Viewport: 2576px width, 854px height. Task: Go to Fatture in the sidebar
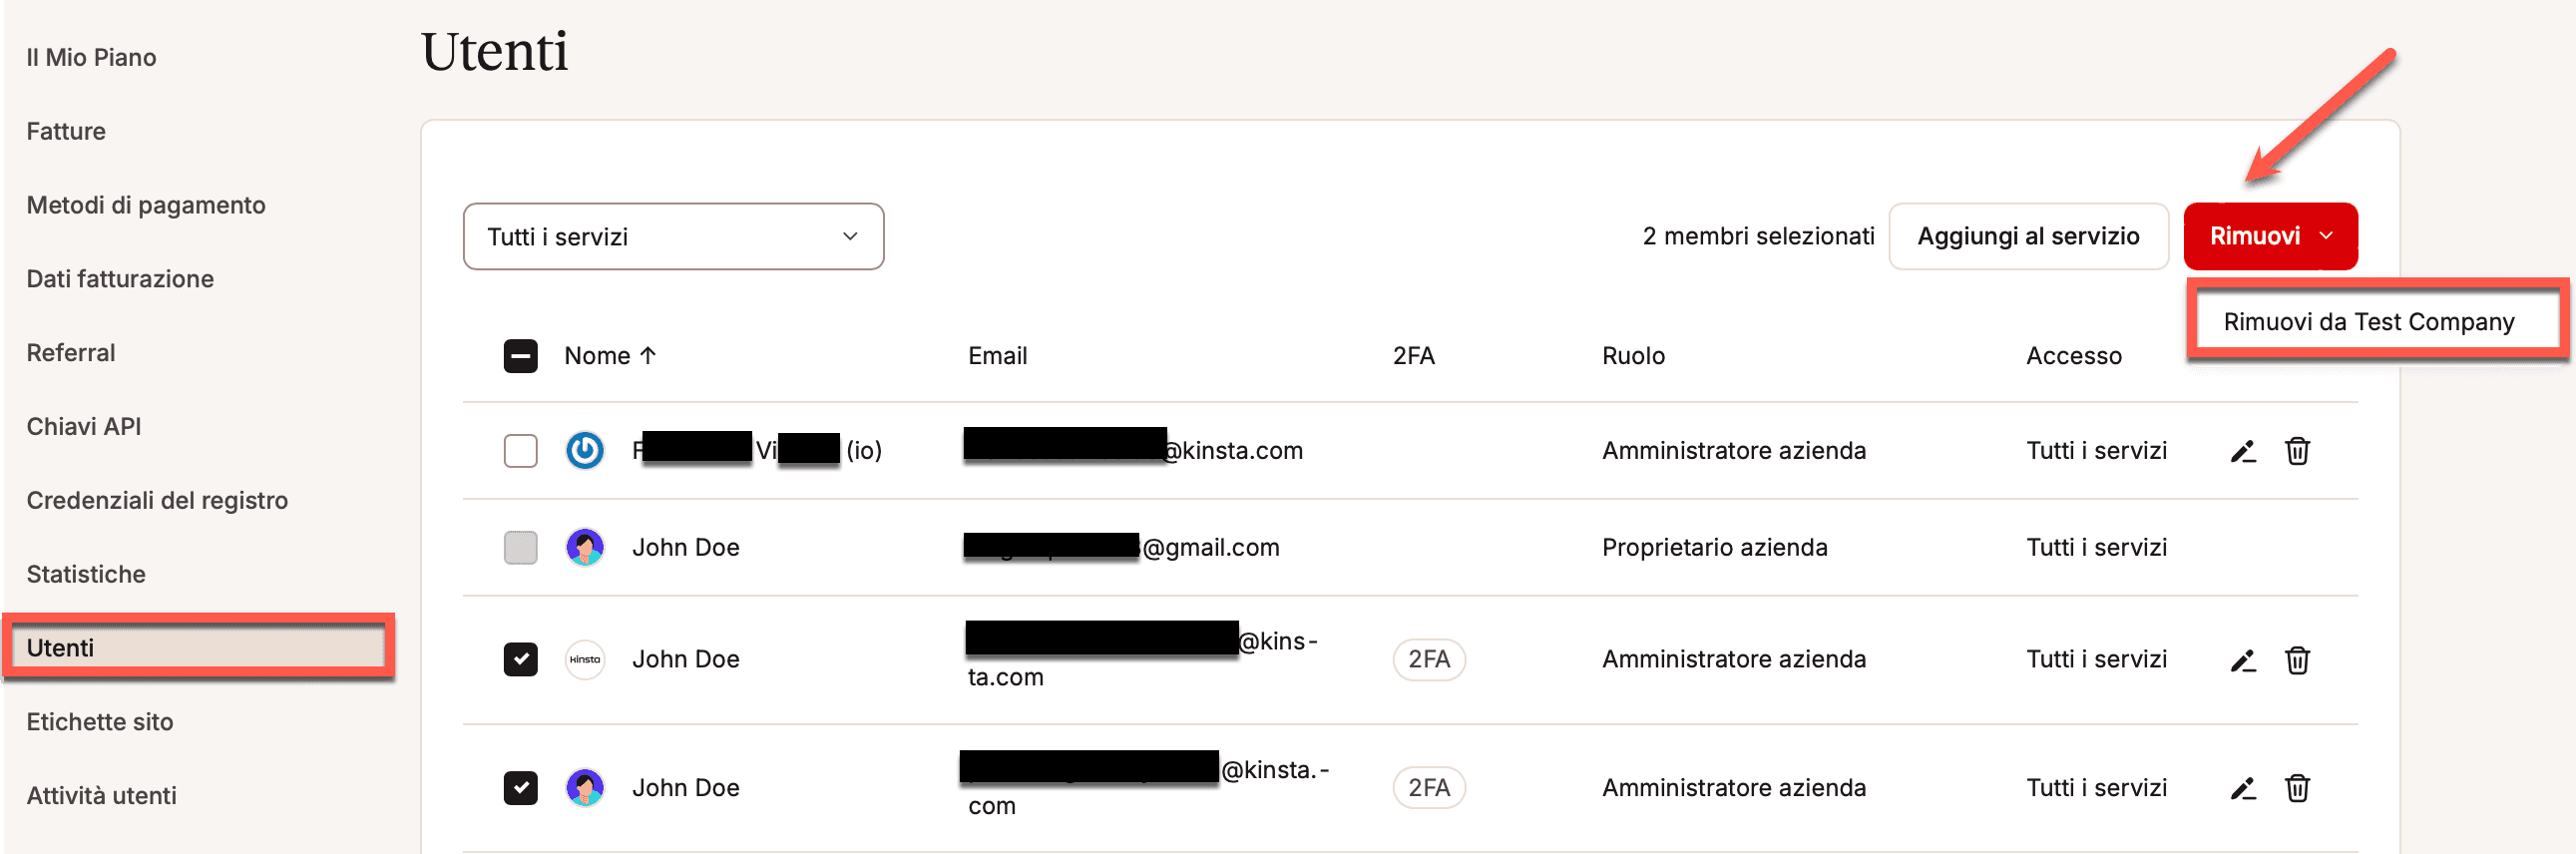pos(66,131)
